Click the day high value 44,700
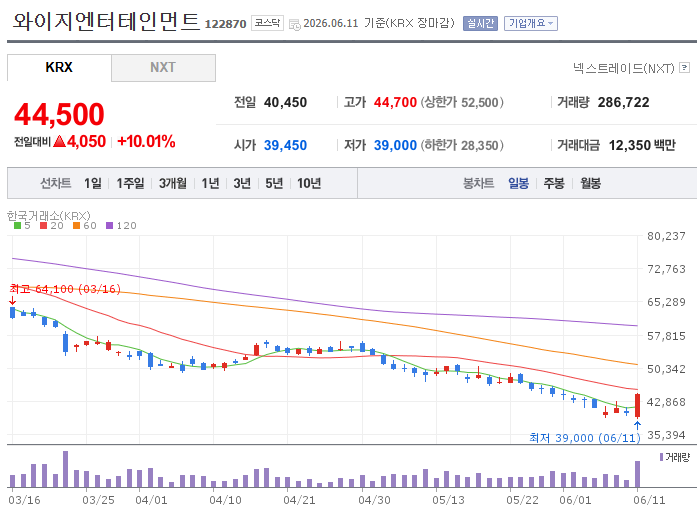 pos(395,103)
